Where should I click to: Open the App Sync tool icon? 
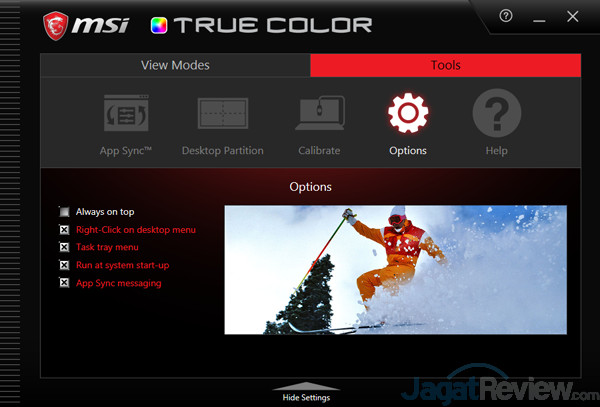pyautogui.click(x=126, y=113)
